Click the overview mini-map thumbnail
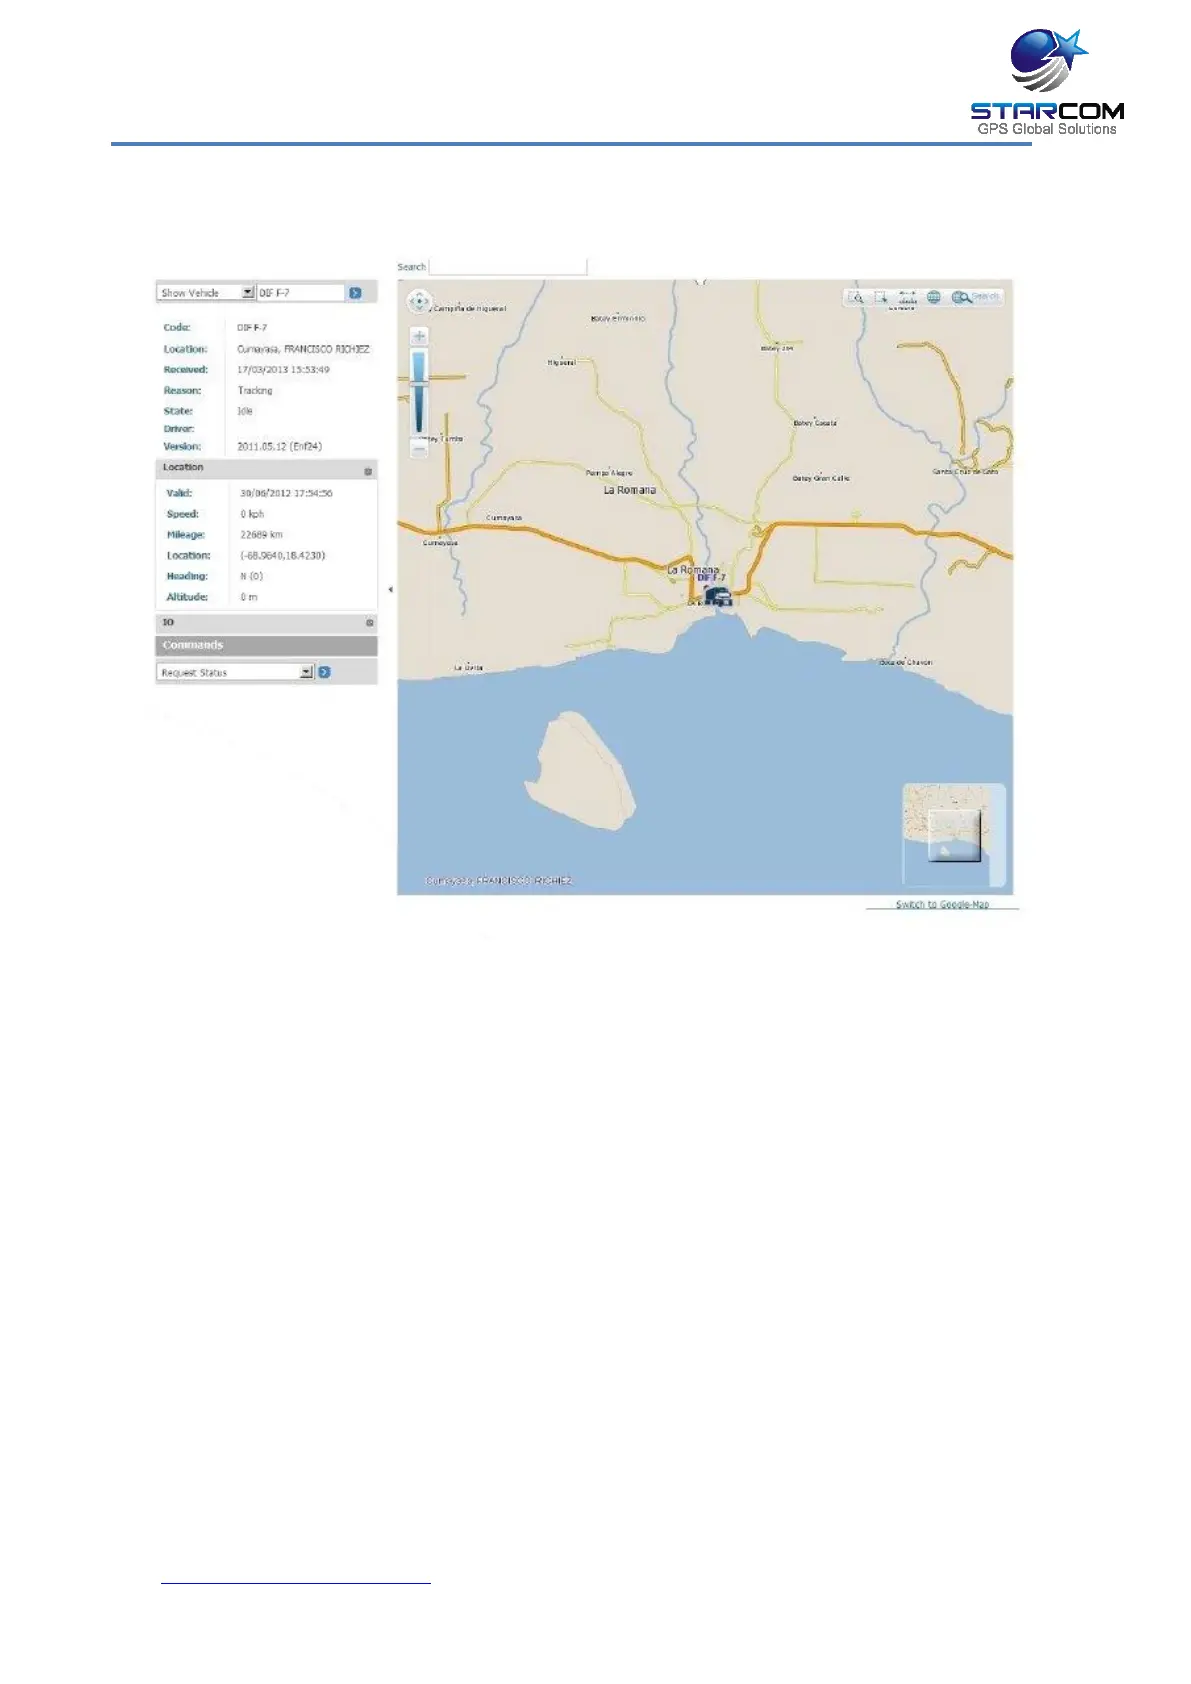Viewport: 1191px width, 1684px height. (954, 835)
